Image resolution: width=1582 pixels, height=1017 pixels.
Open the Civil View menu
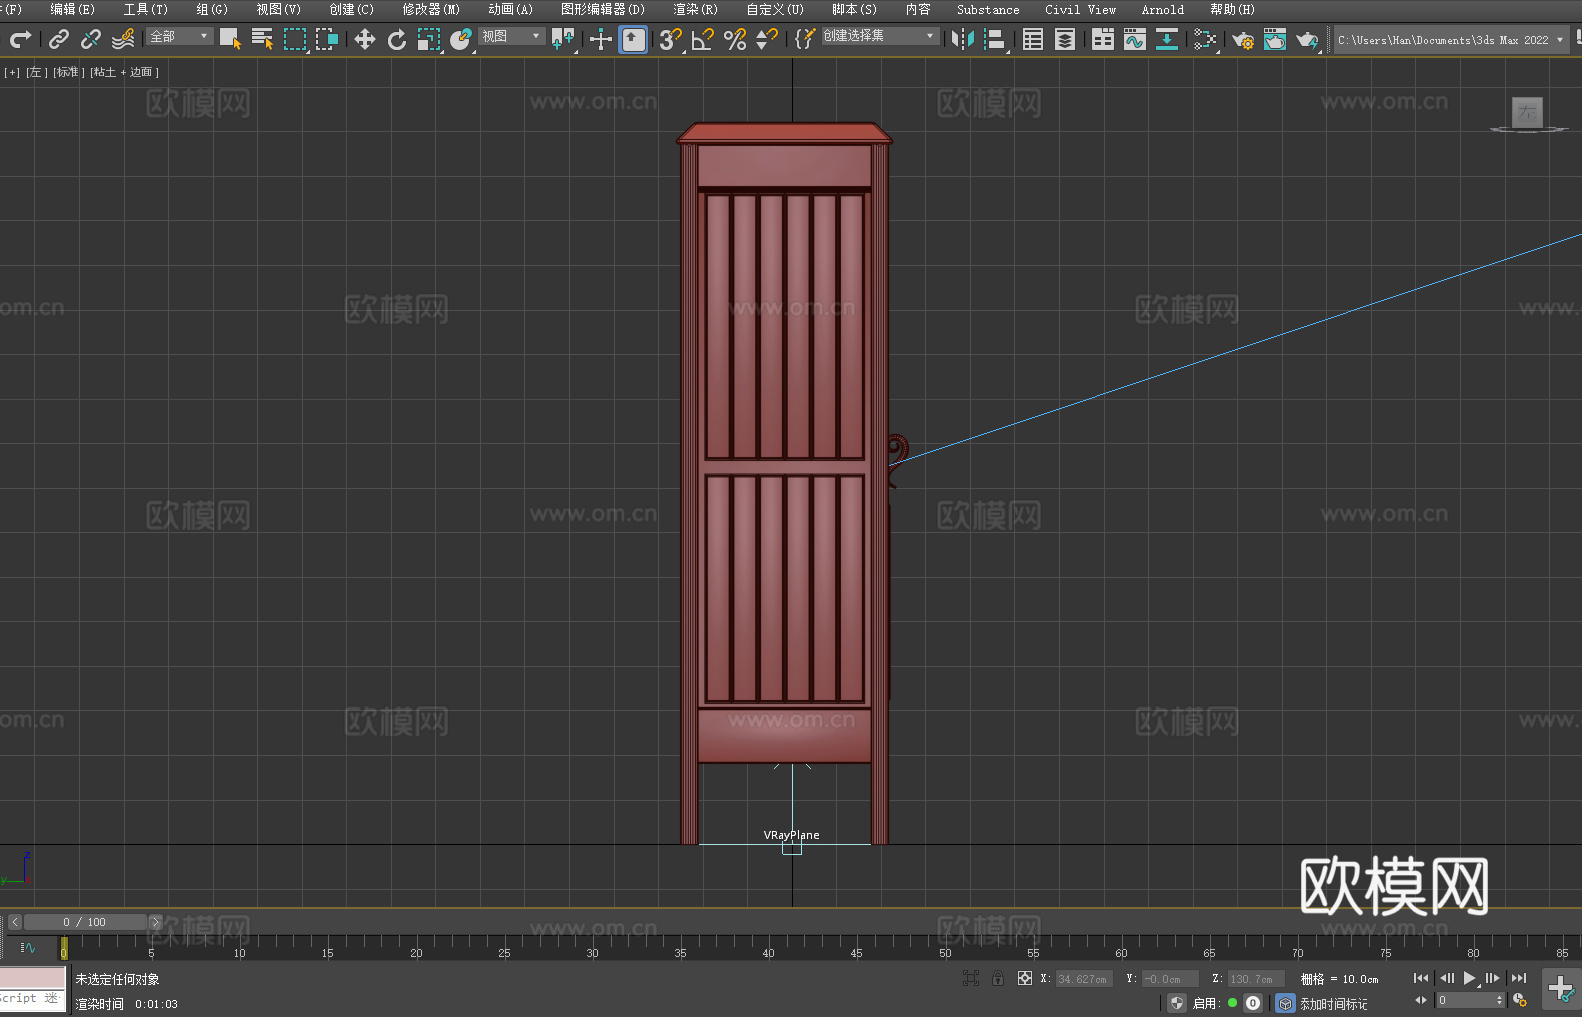coord(1081,9)
